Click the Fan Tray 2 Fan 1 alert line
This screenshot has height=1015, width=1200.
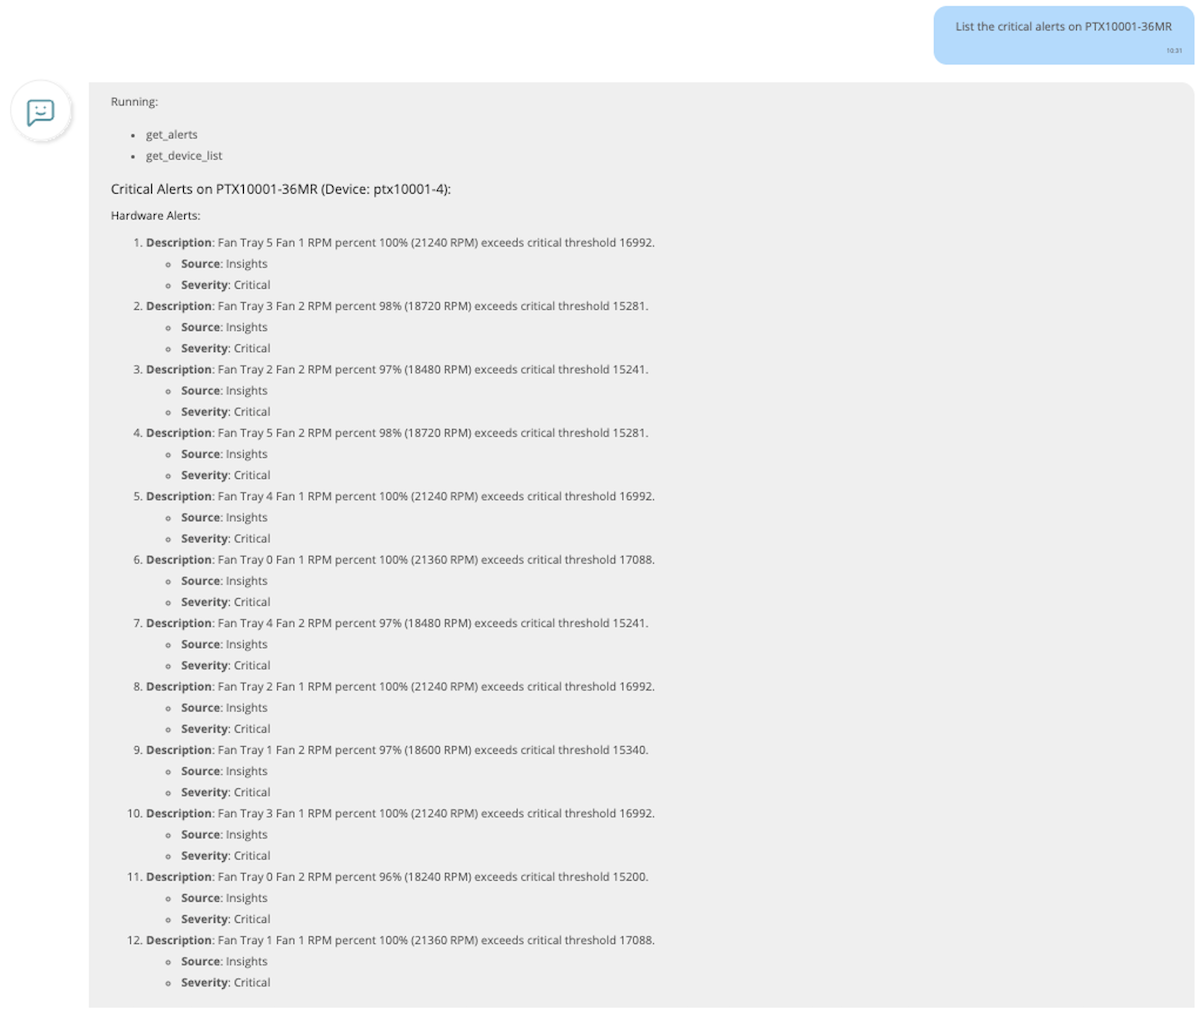coord(400,687)
